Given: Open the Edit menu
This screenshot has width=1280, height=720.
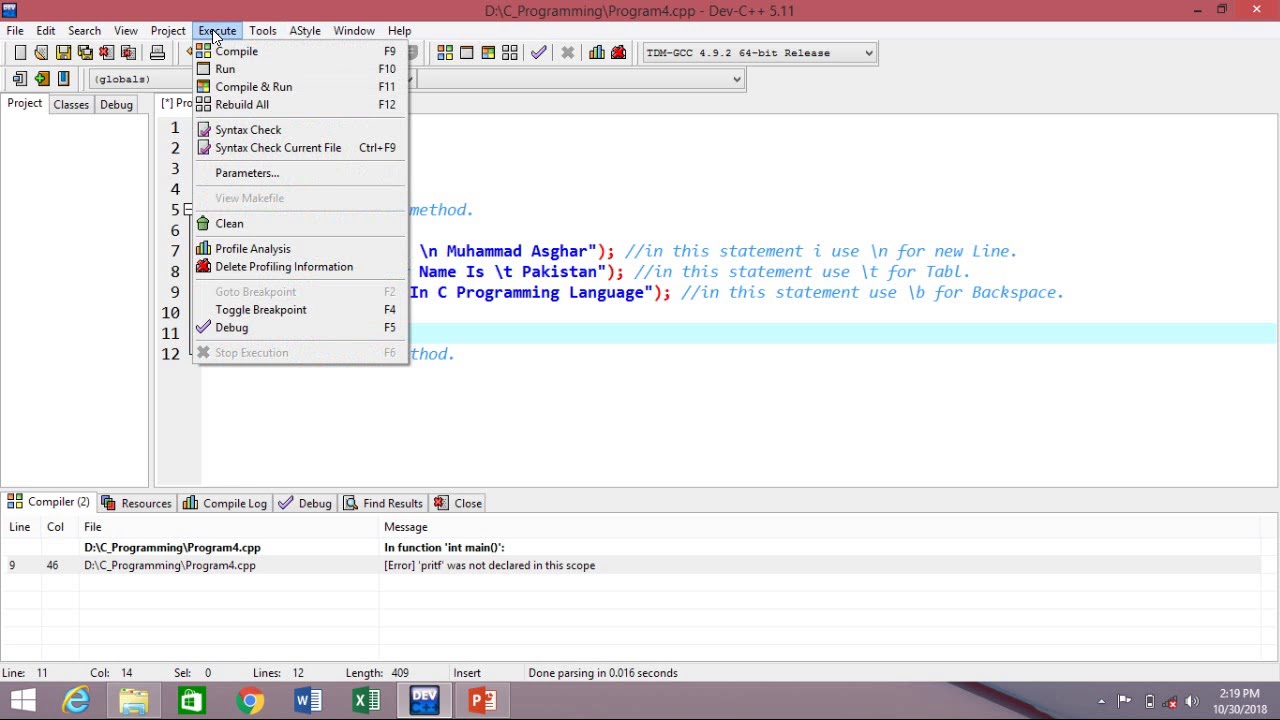Looking at the screenshot, I should coord(46,31).
